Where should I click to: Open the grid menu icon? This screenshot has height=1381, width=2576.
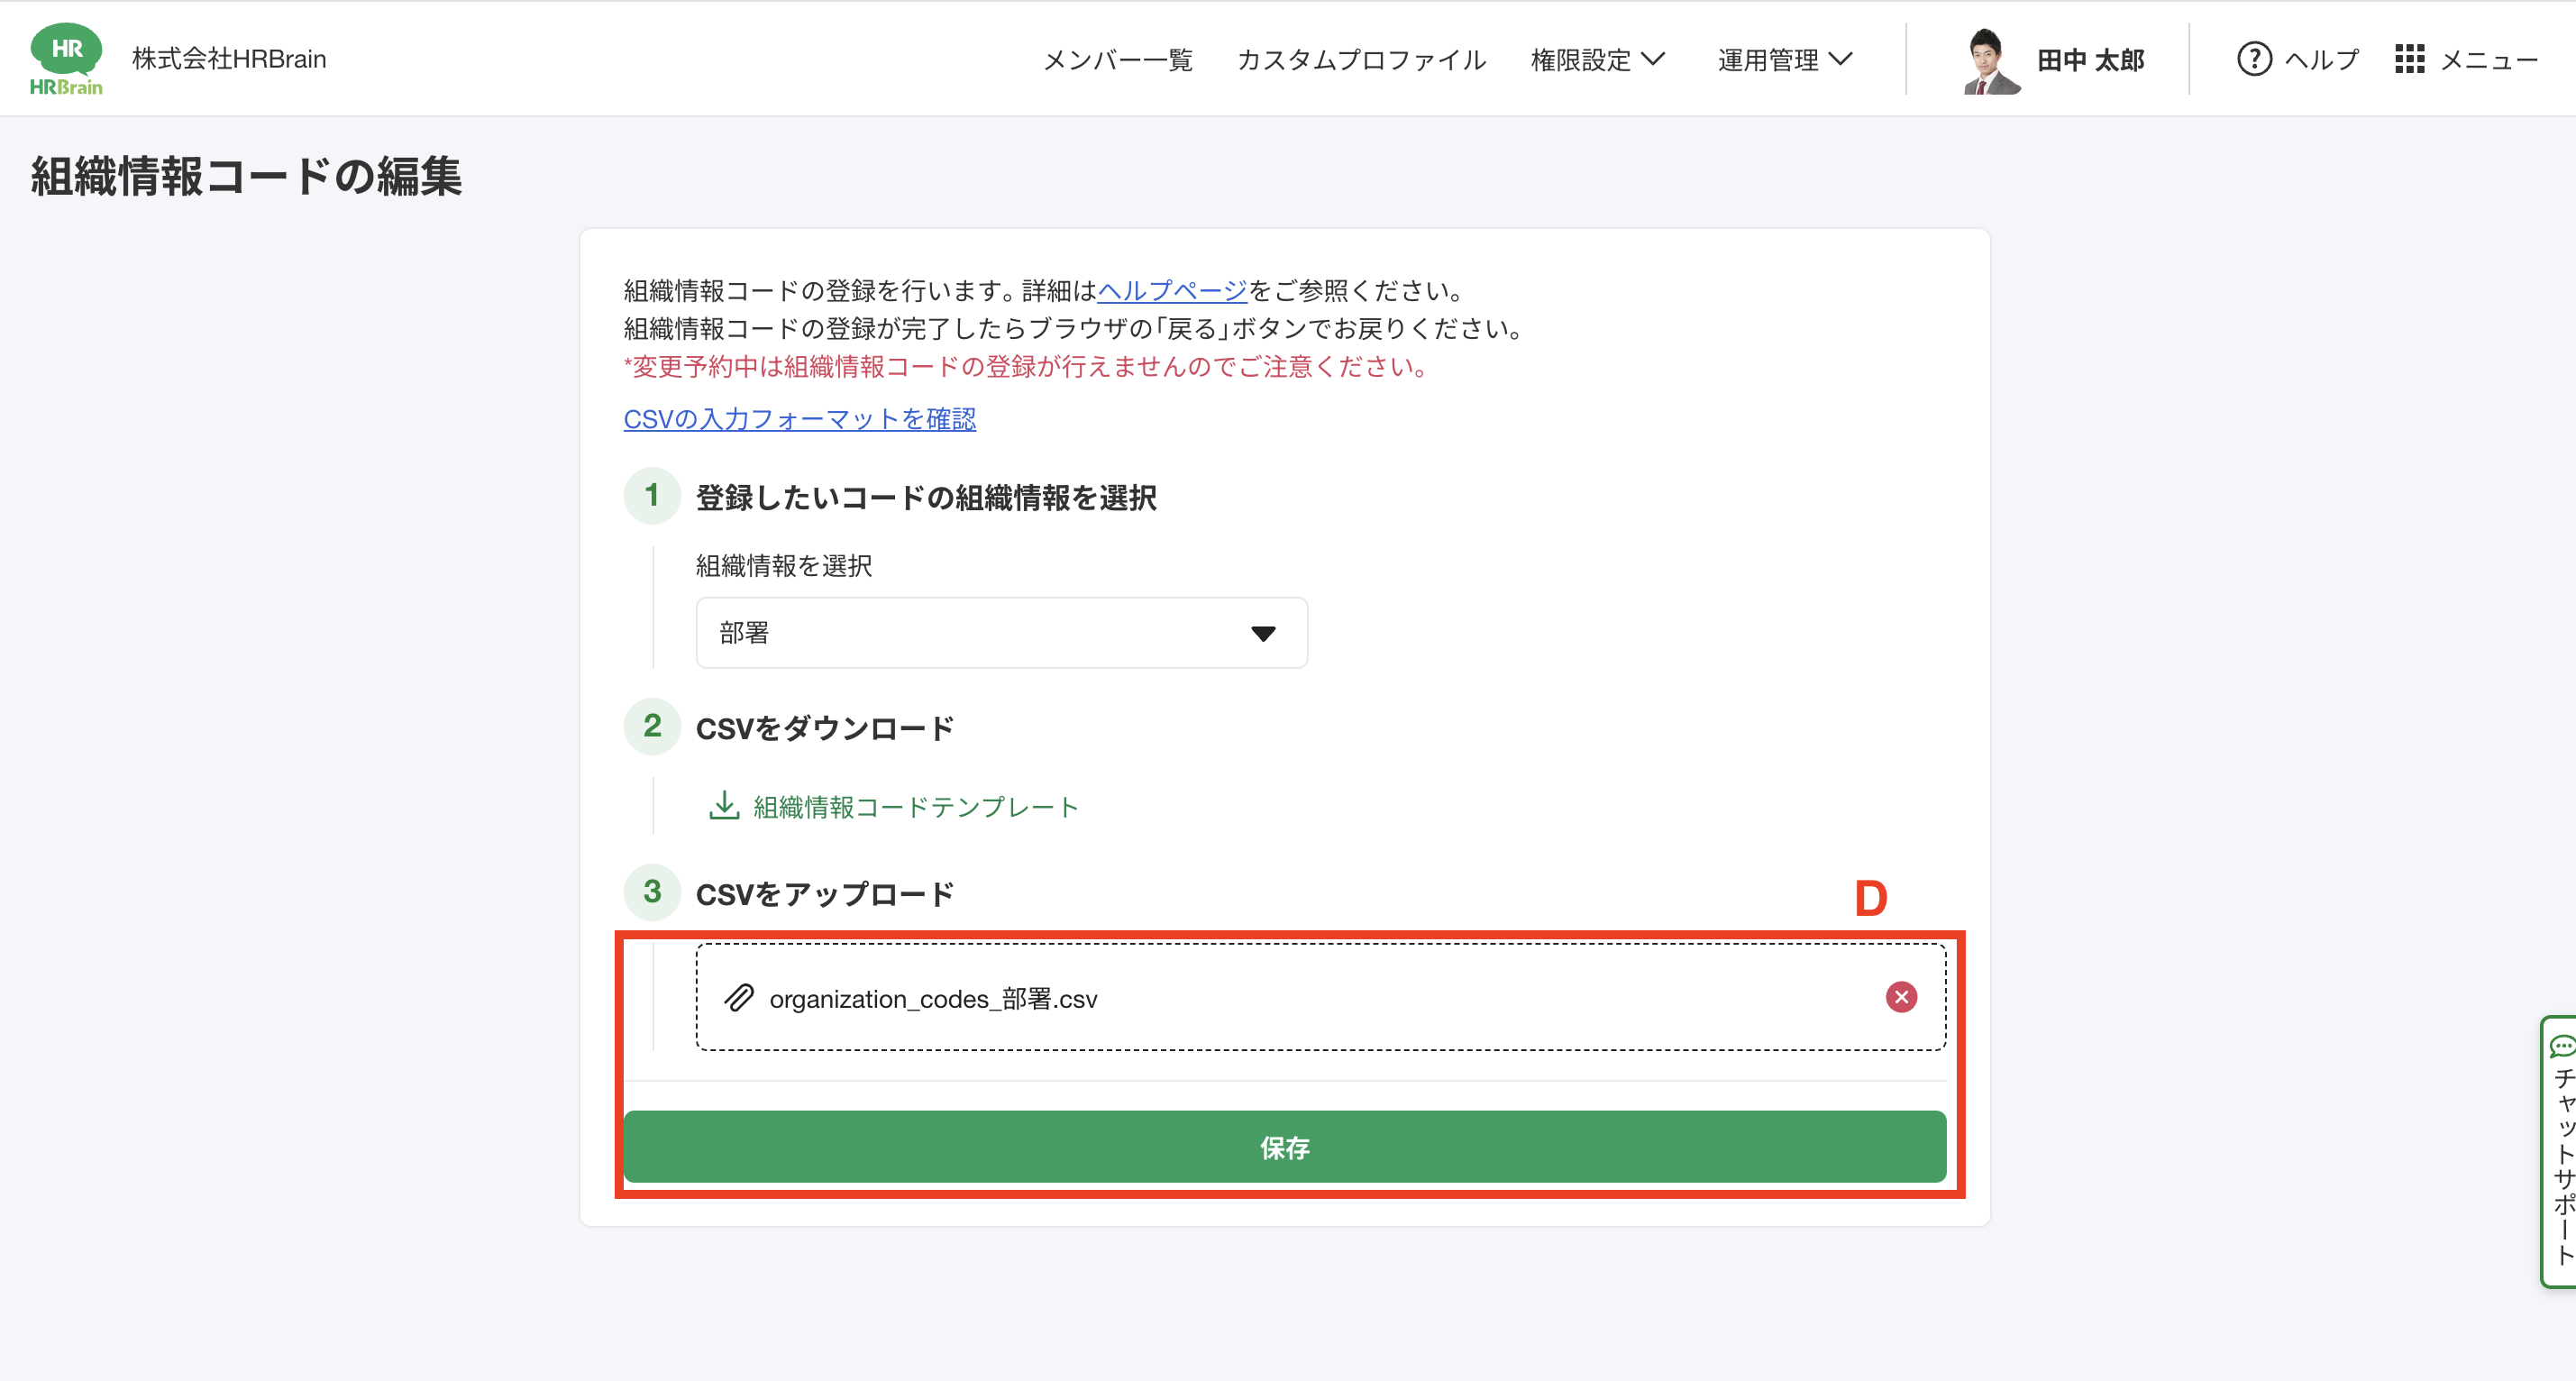tap(2409, 60)
